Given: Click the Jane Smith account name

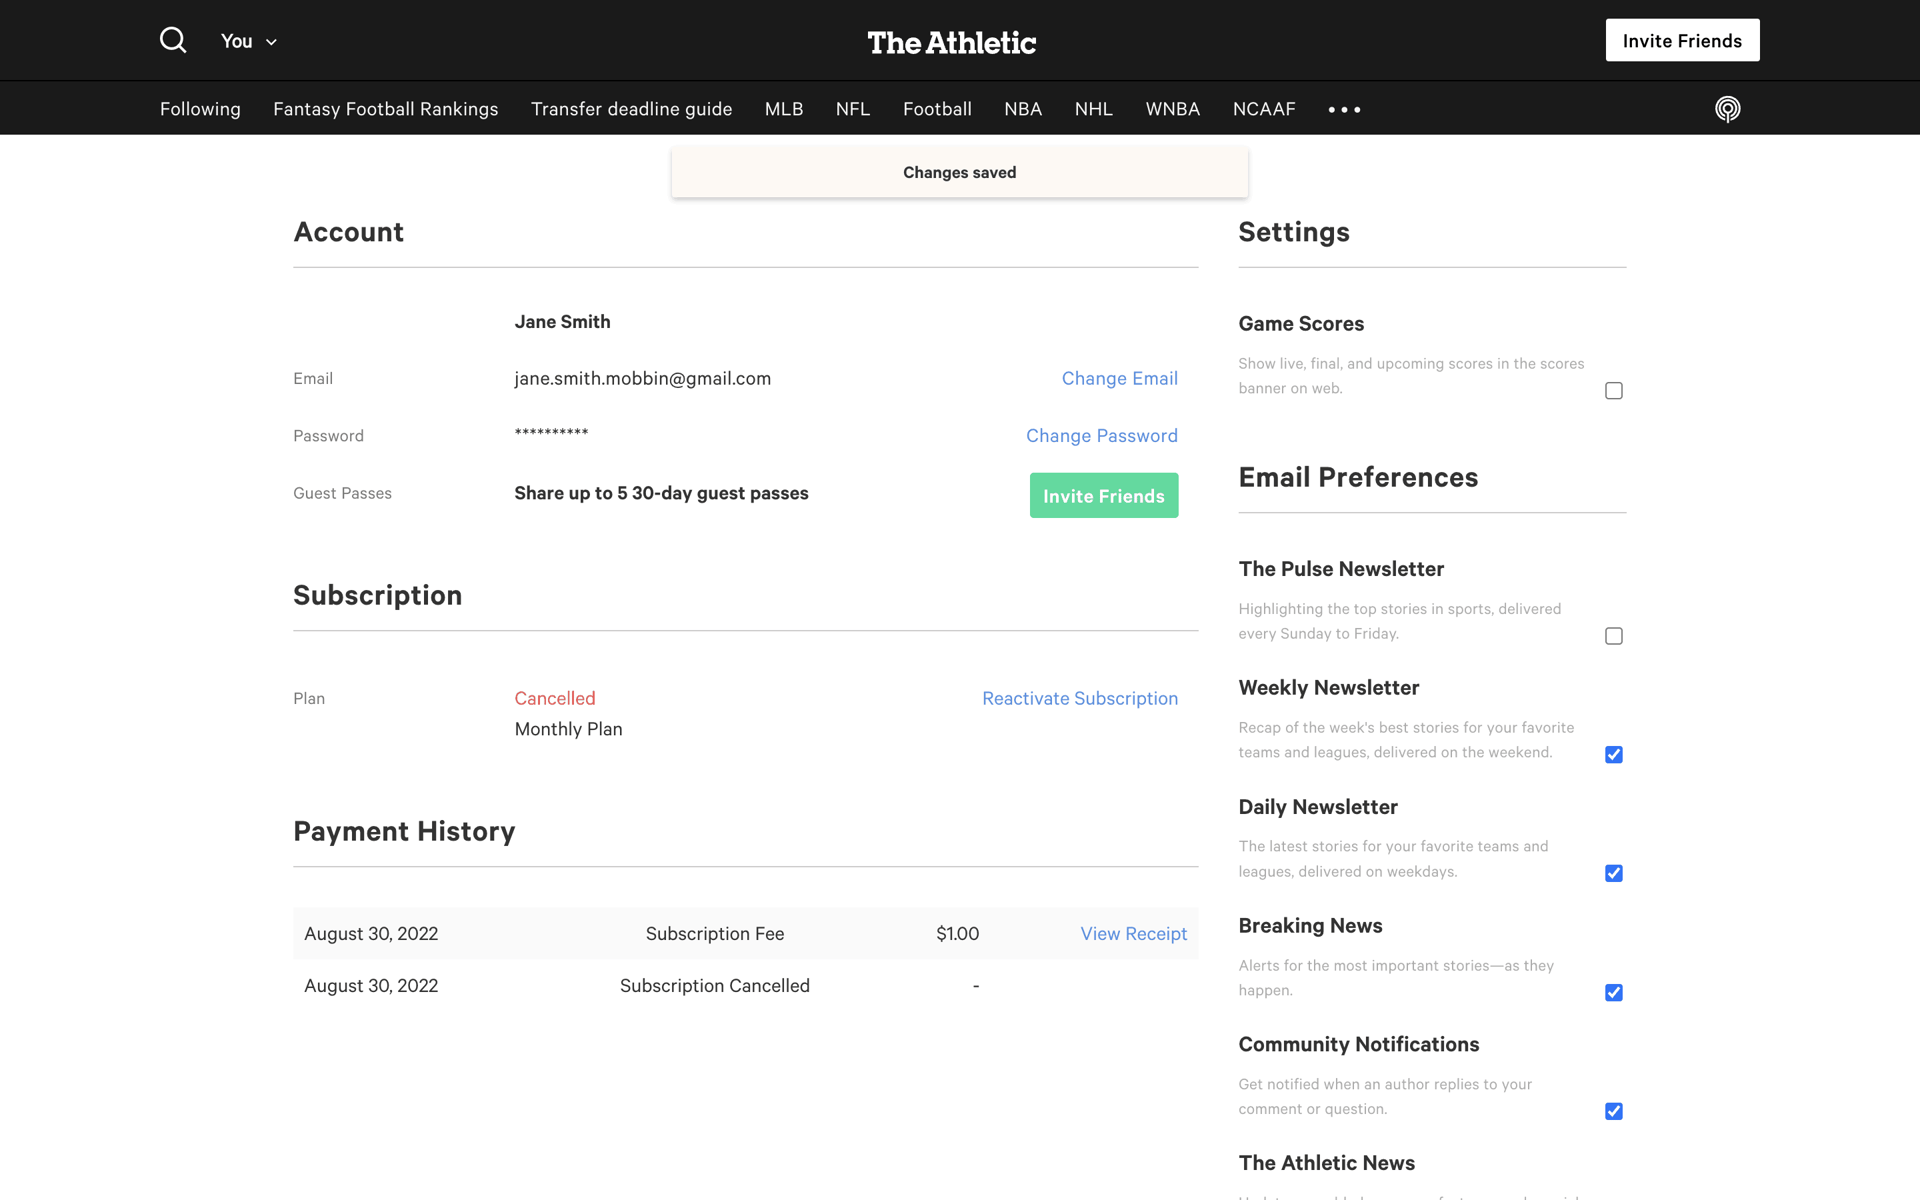Looking at the screenshot, I should [x=562, y=321].
